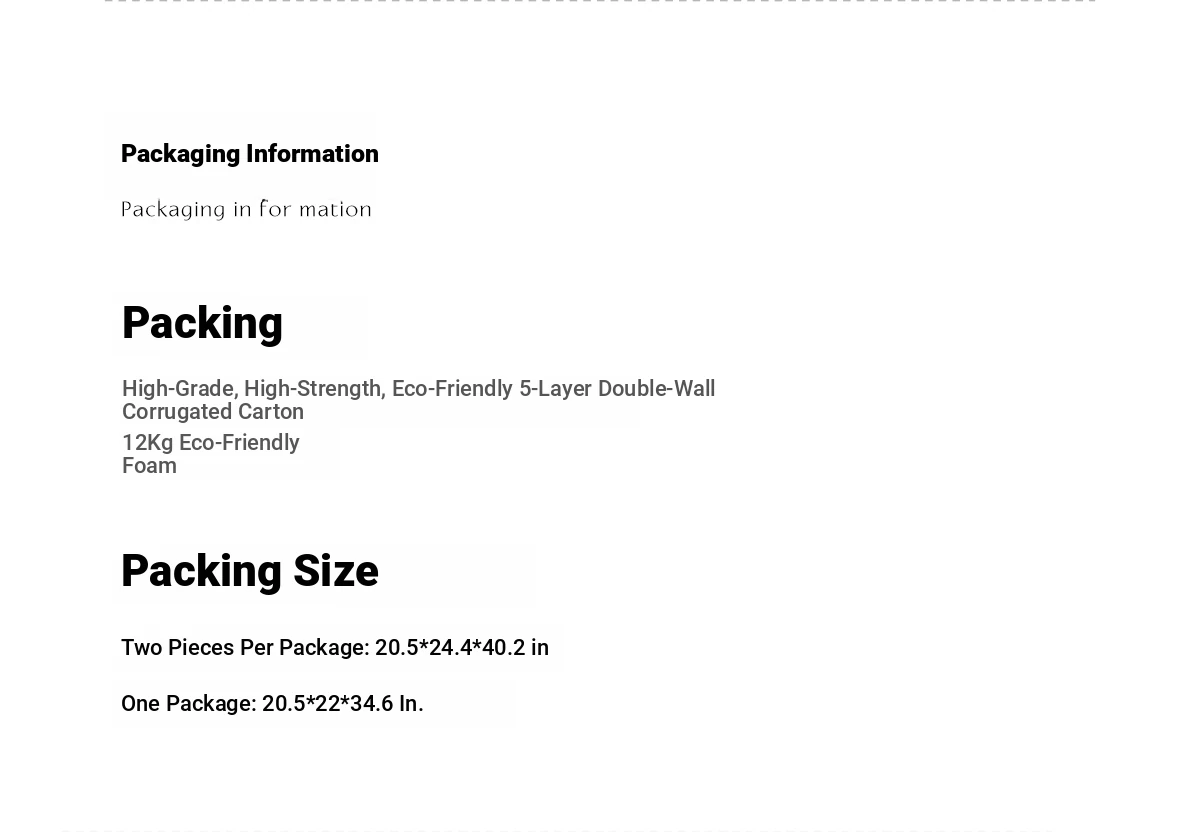Click the dashed divider at page bottom
The image size is (1200, 832).
click(x=556, y=830)
